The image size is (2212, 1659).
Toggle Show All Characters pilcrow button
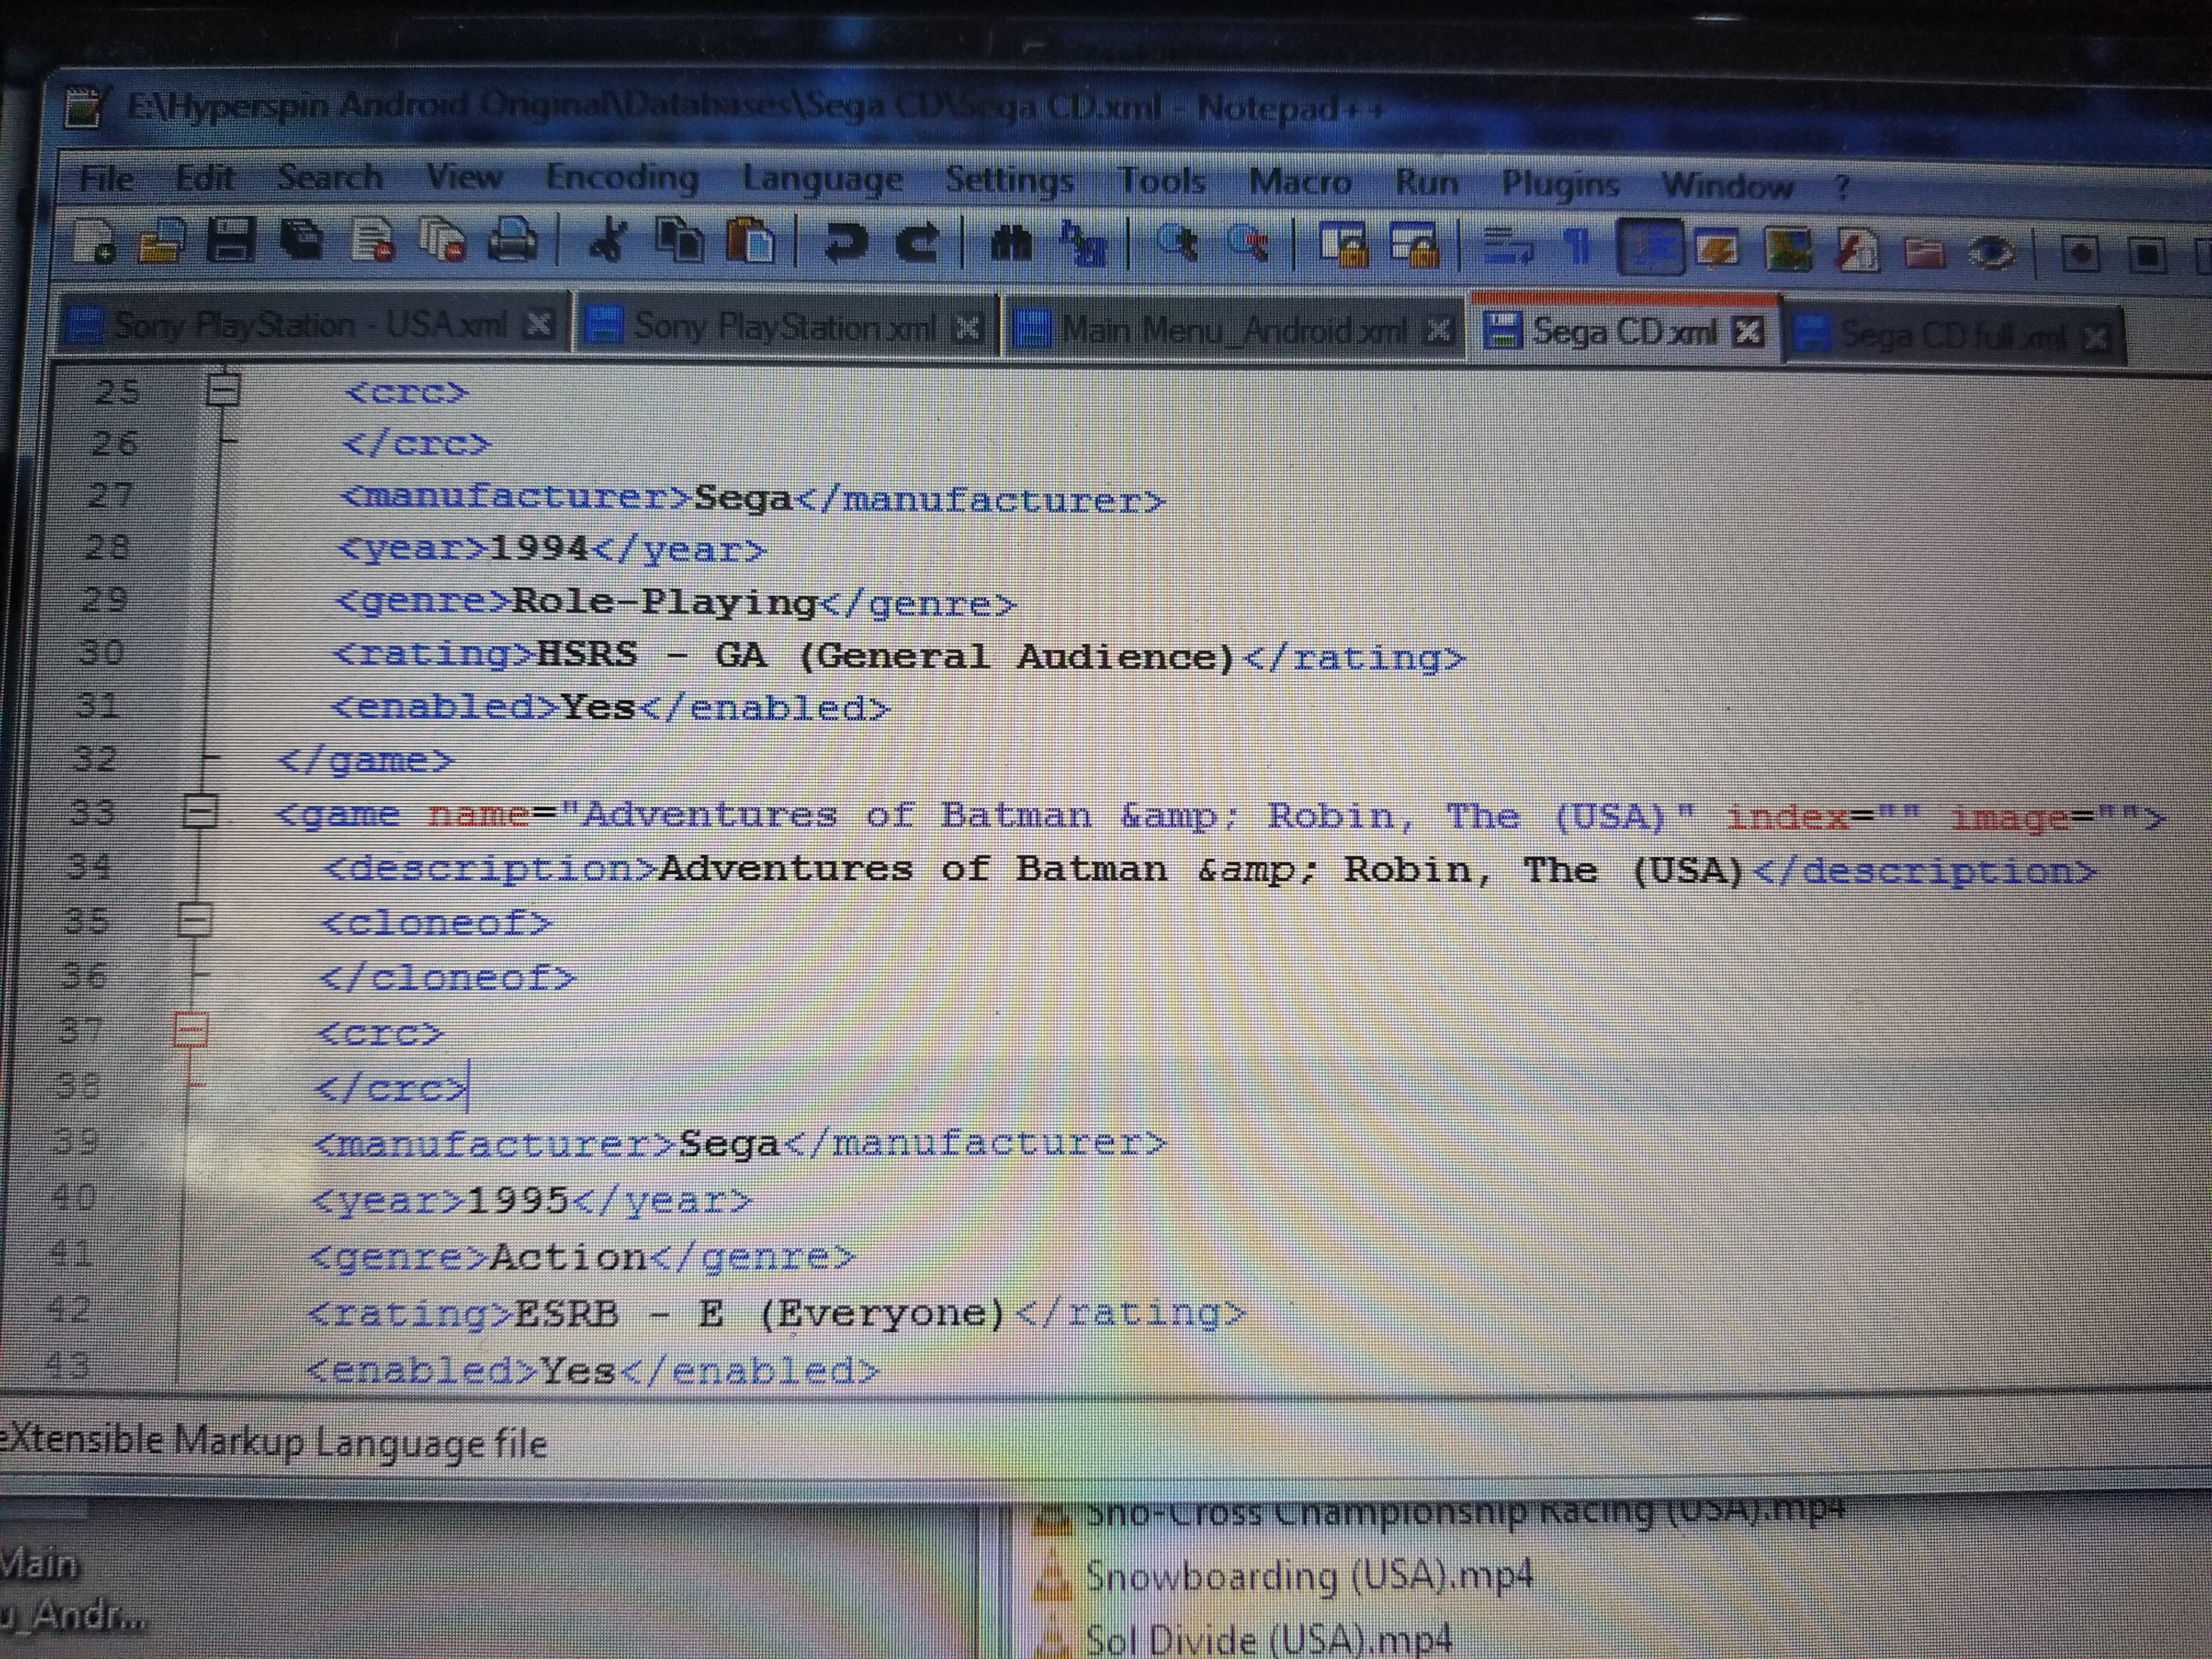(x=1577, y=247)
